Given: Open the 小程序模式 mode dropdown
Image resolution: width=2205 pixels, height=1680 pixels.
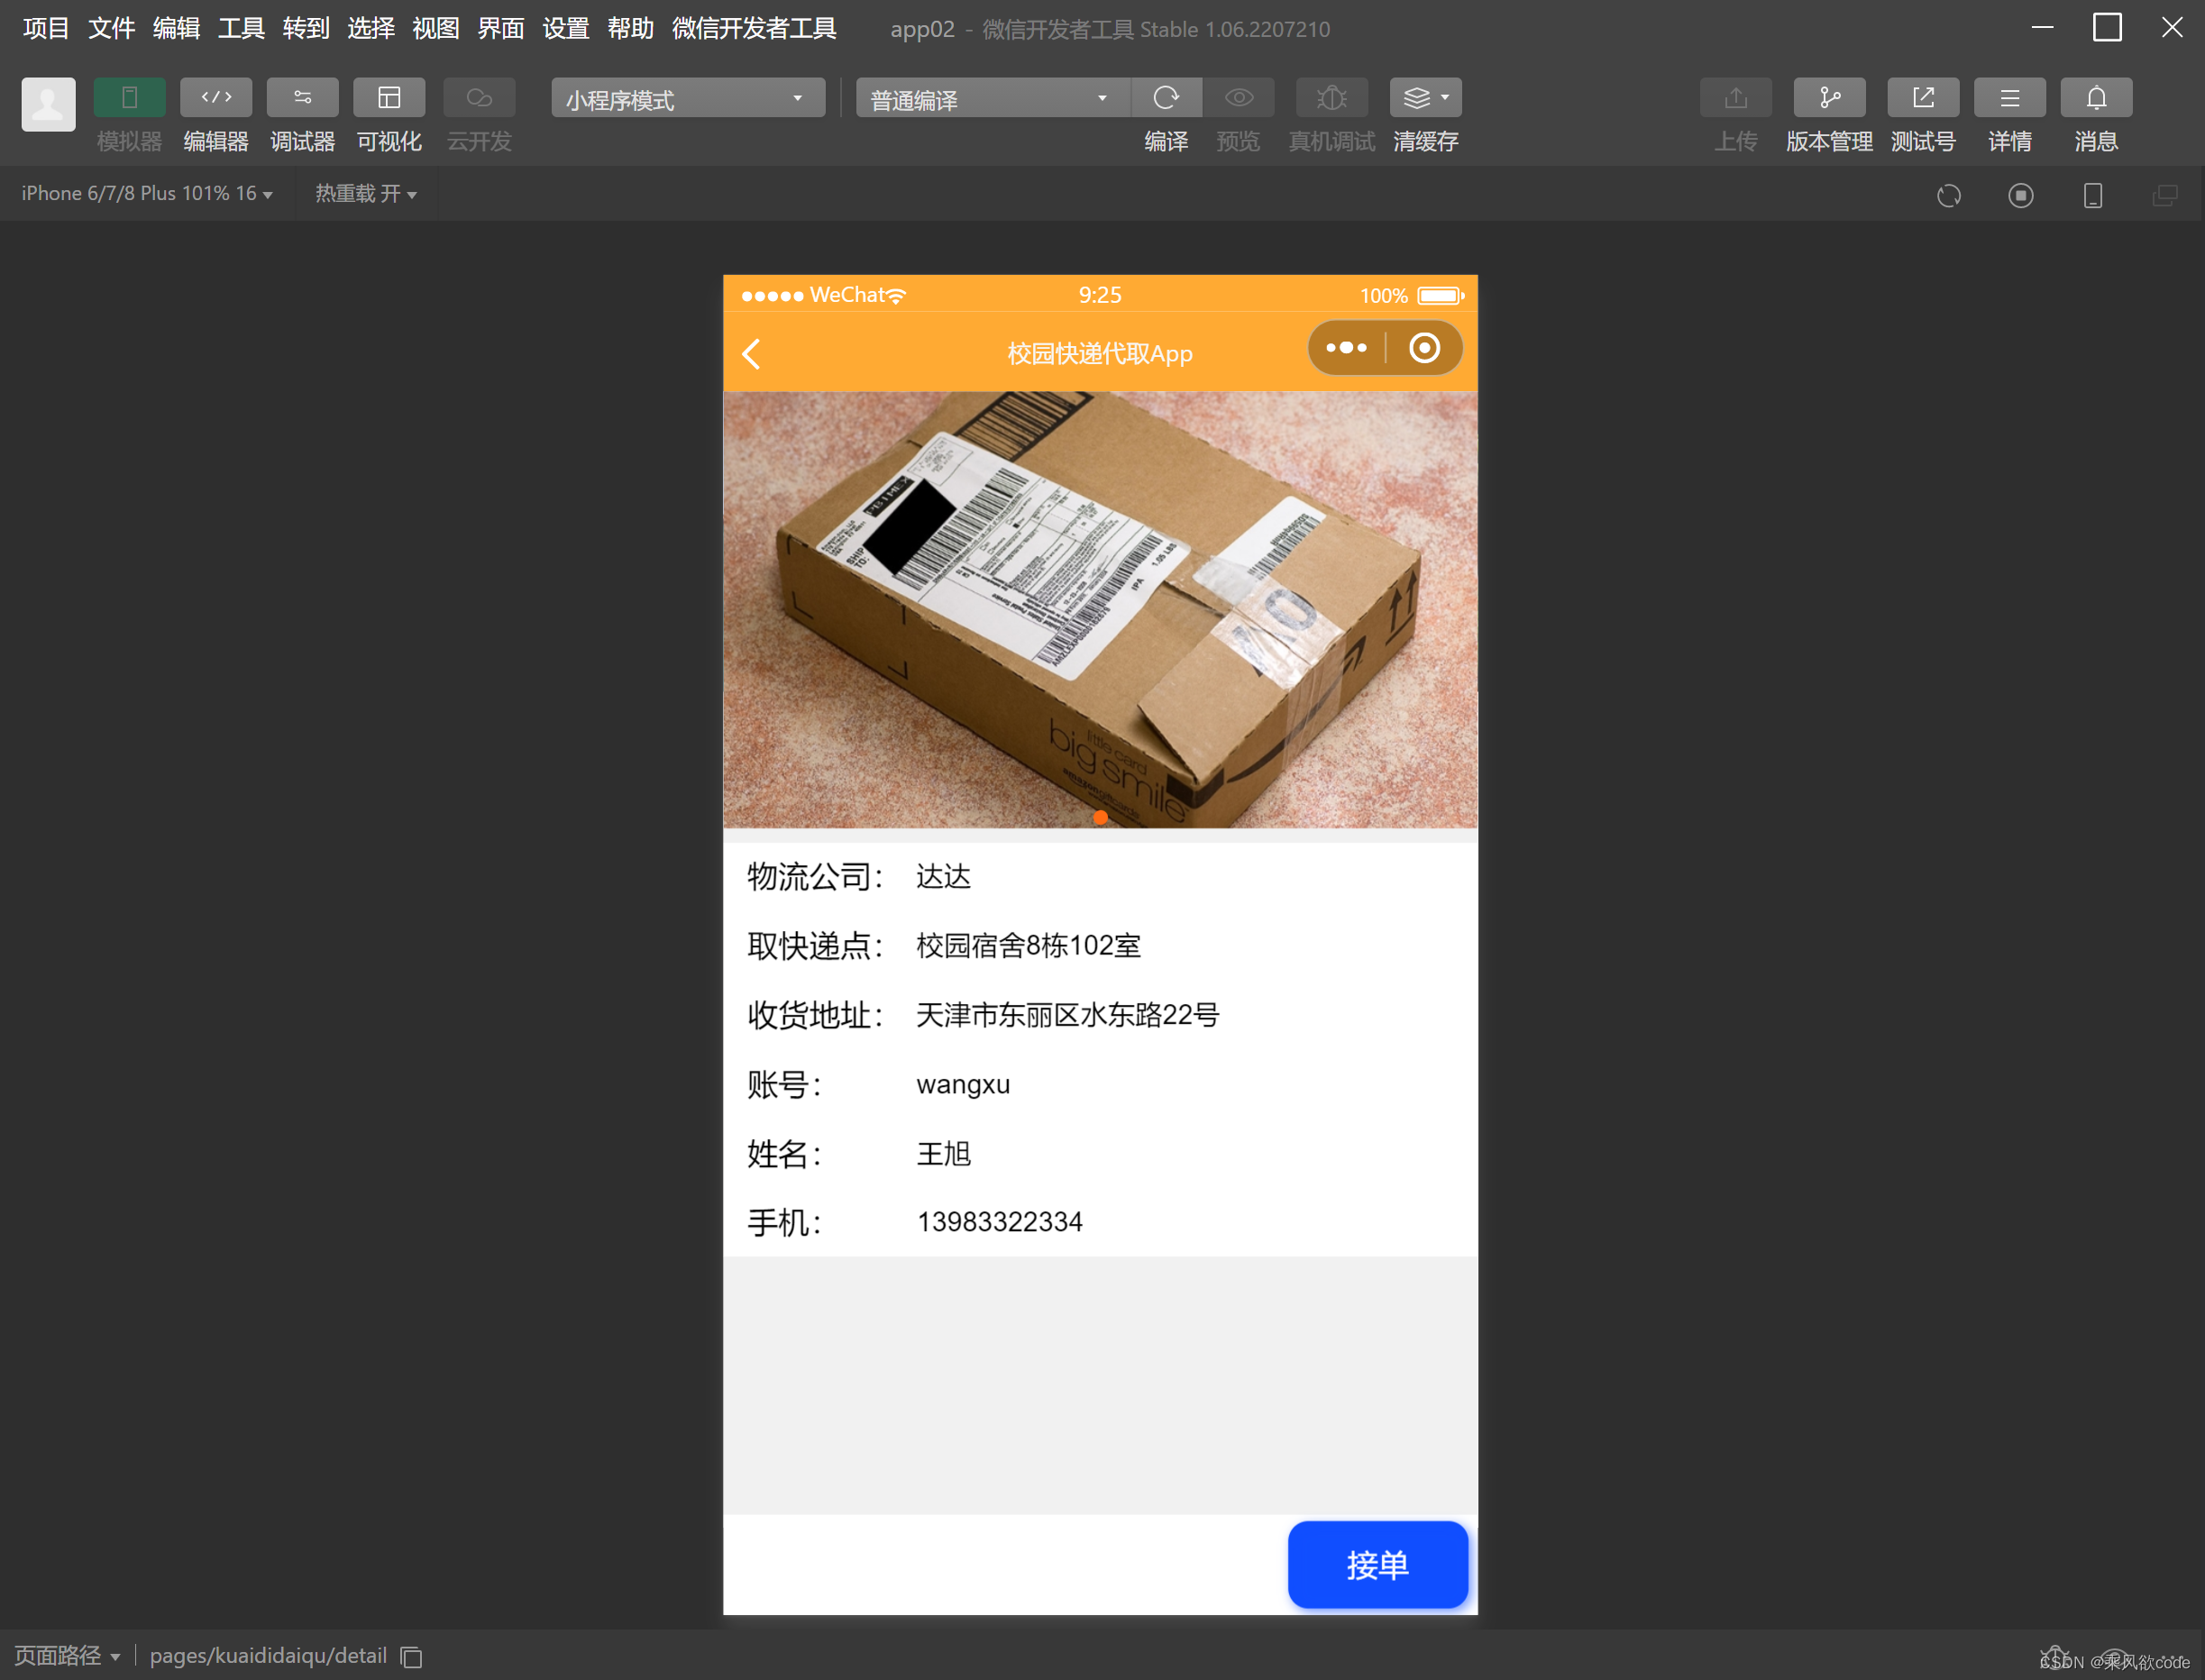Looking at the screenshot, I should click(686, 98).
